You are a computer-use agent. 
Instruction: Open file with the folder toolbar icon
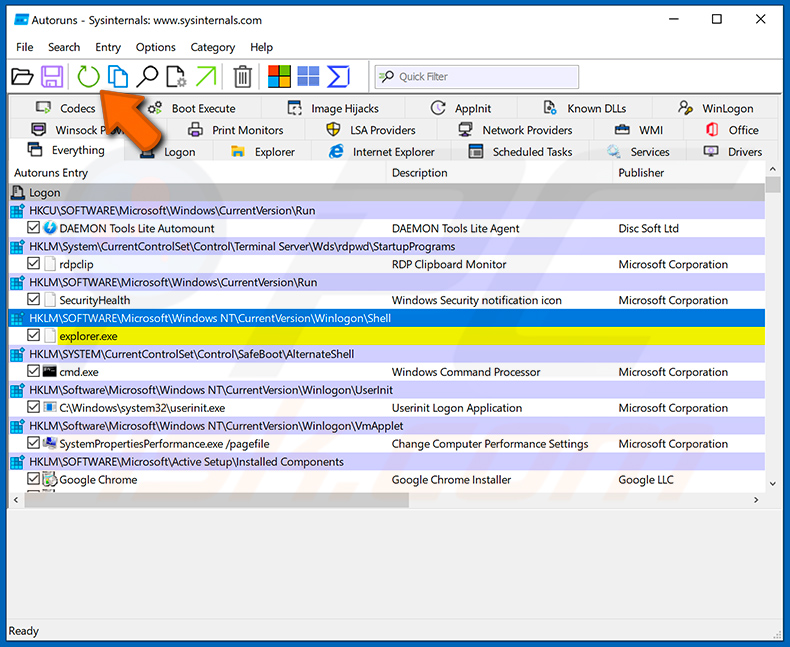(x=22, y=77)
